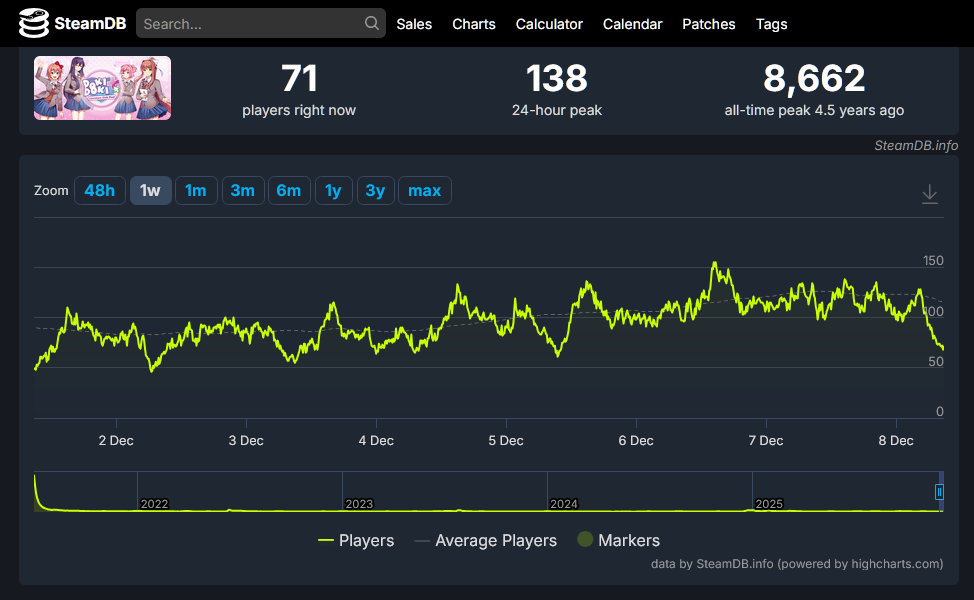Open the Calculator page
This screenshot has height=600, width=974.
point(549,24)
